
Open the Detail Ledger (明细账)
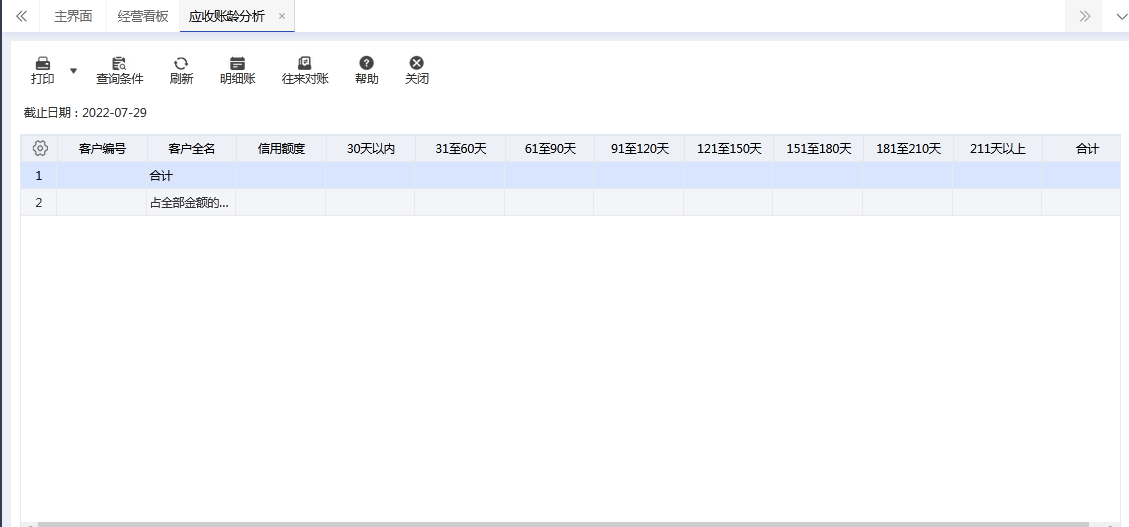tap(237, 64)
